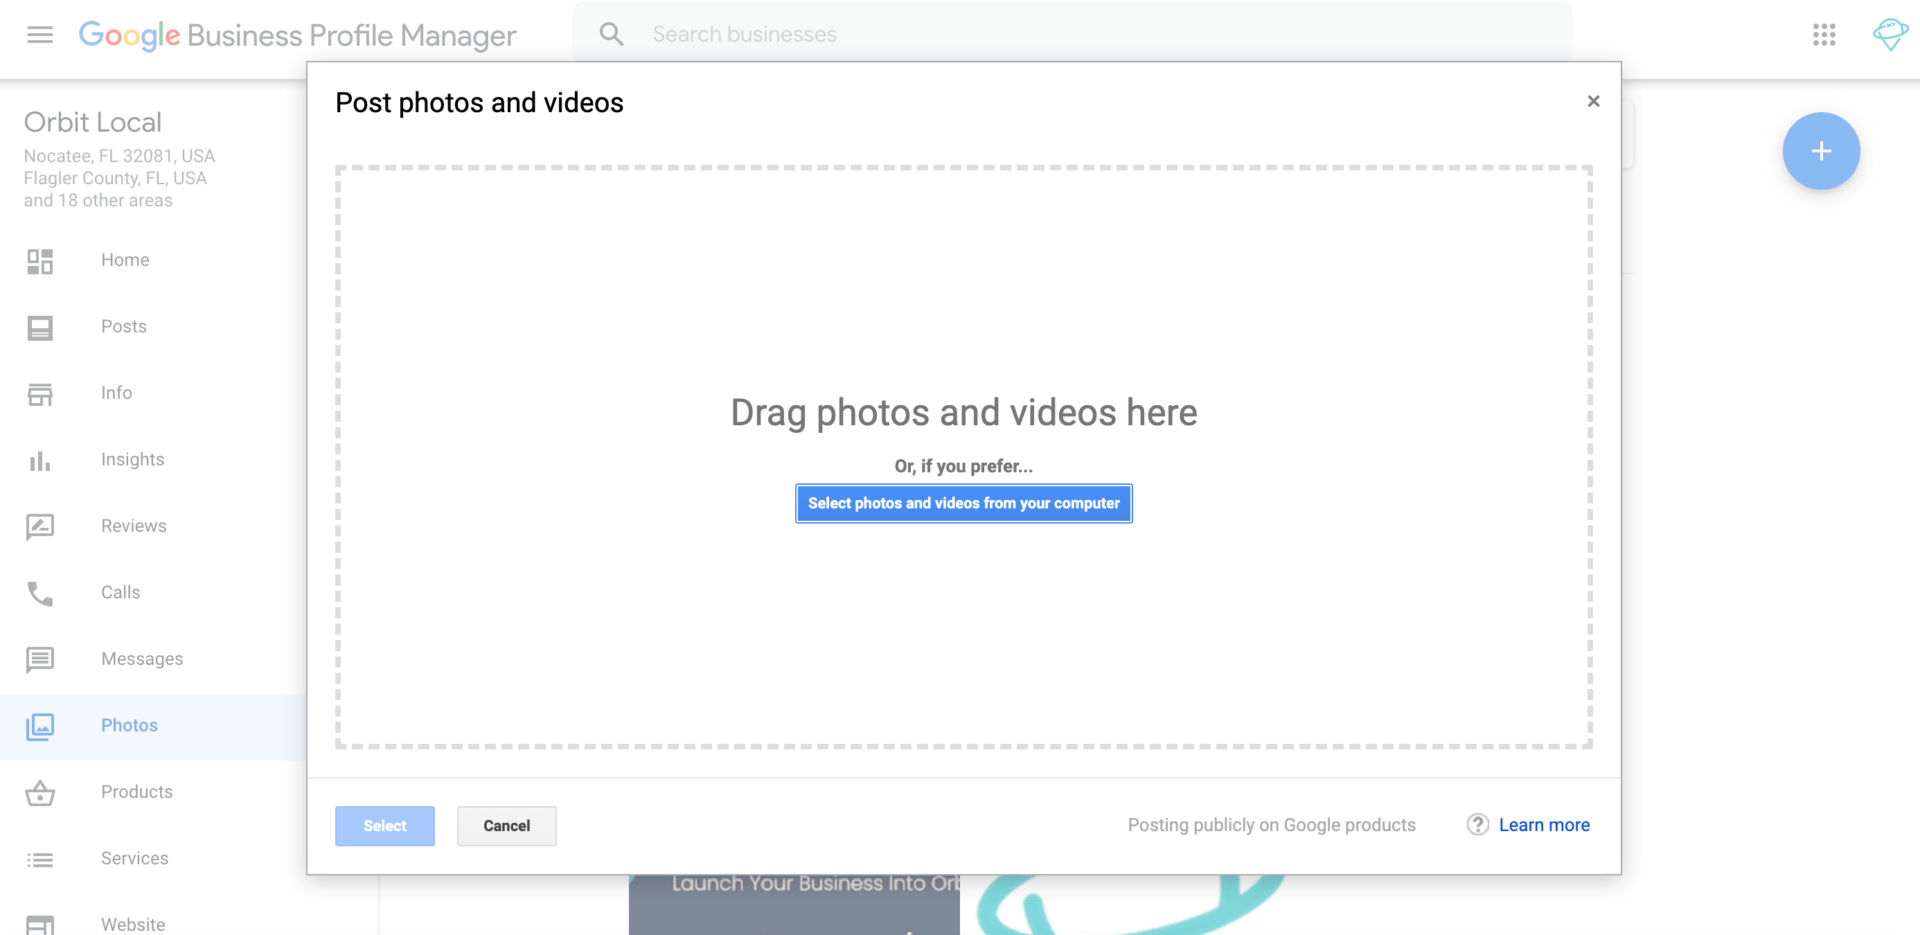Open Insights via the bar chart icon
The image size is (1920, 935).
click(x=40, y=460)
